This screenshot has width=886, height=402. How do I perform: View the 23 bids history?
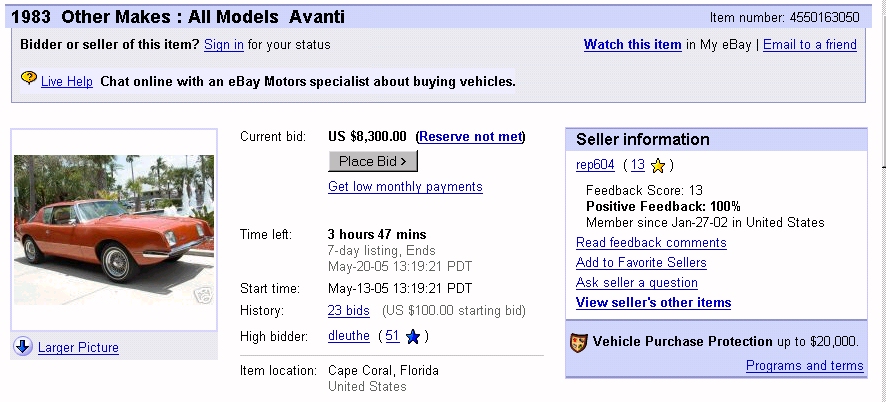(348, 311)
